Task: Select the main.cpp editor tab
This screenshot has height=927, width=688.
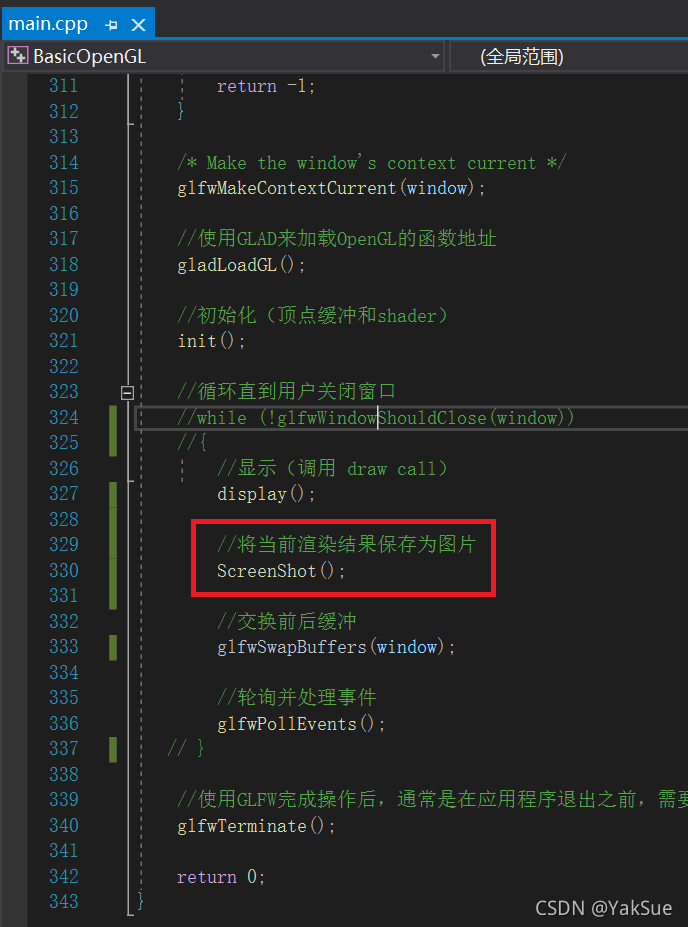Action: pyautogui.click(x=48, y=24)
